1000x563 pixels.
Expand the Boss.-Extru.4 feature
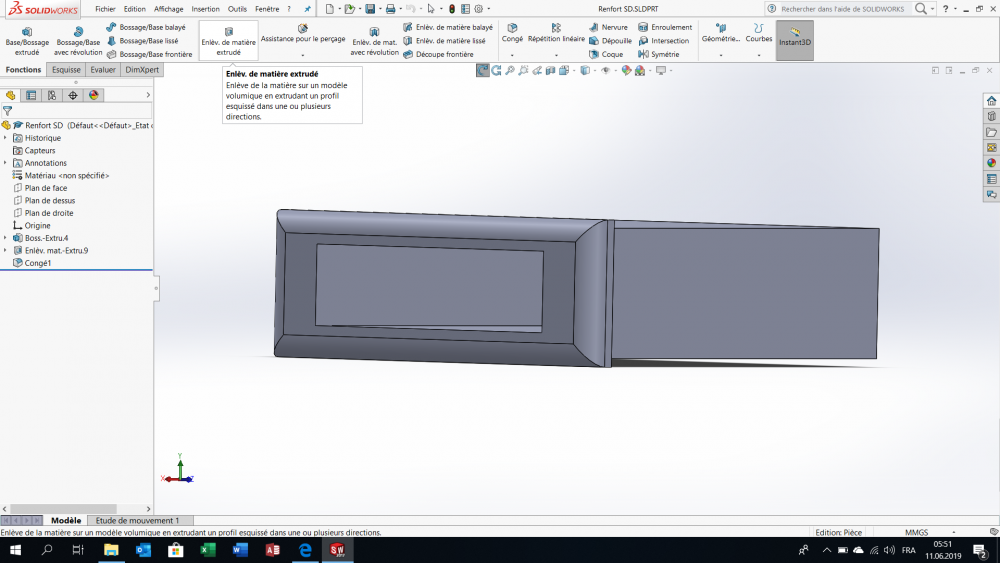pos(5,238)
